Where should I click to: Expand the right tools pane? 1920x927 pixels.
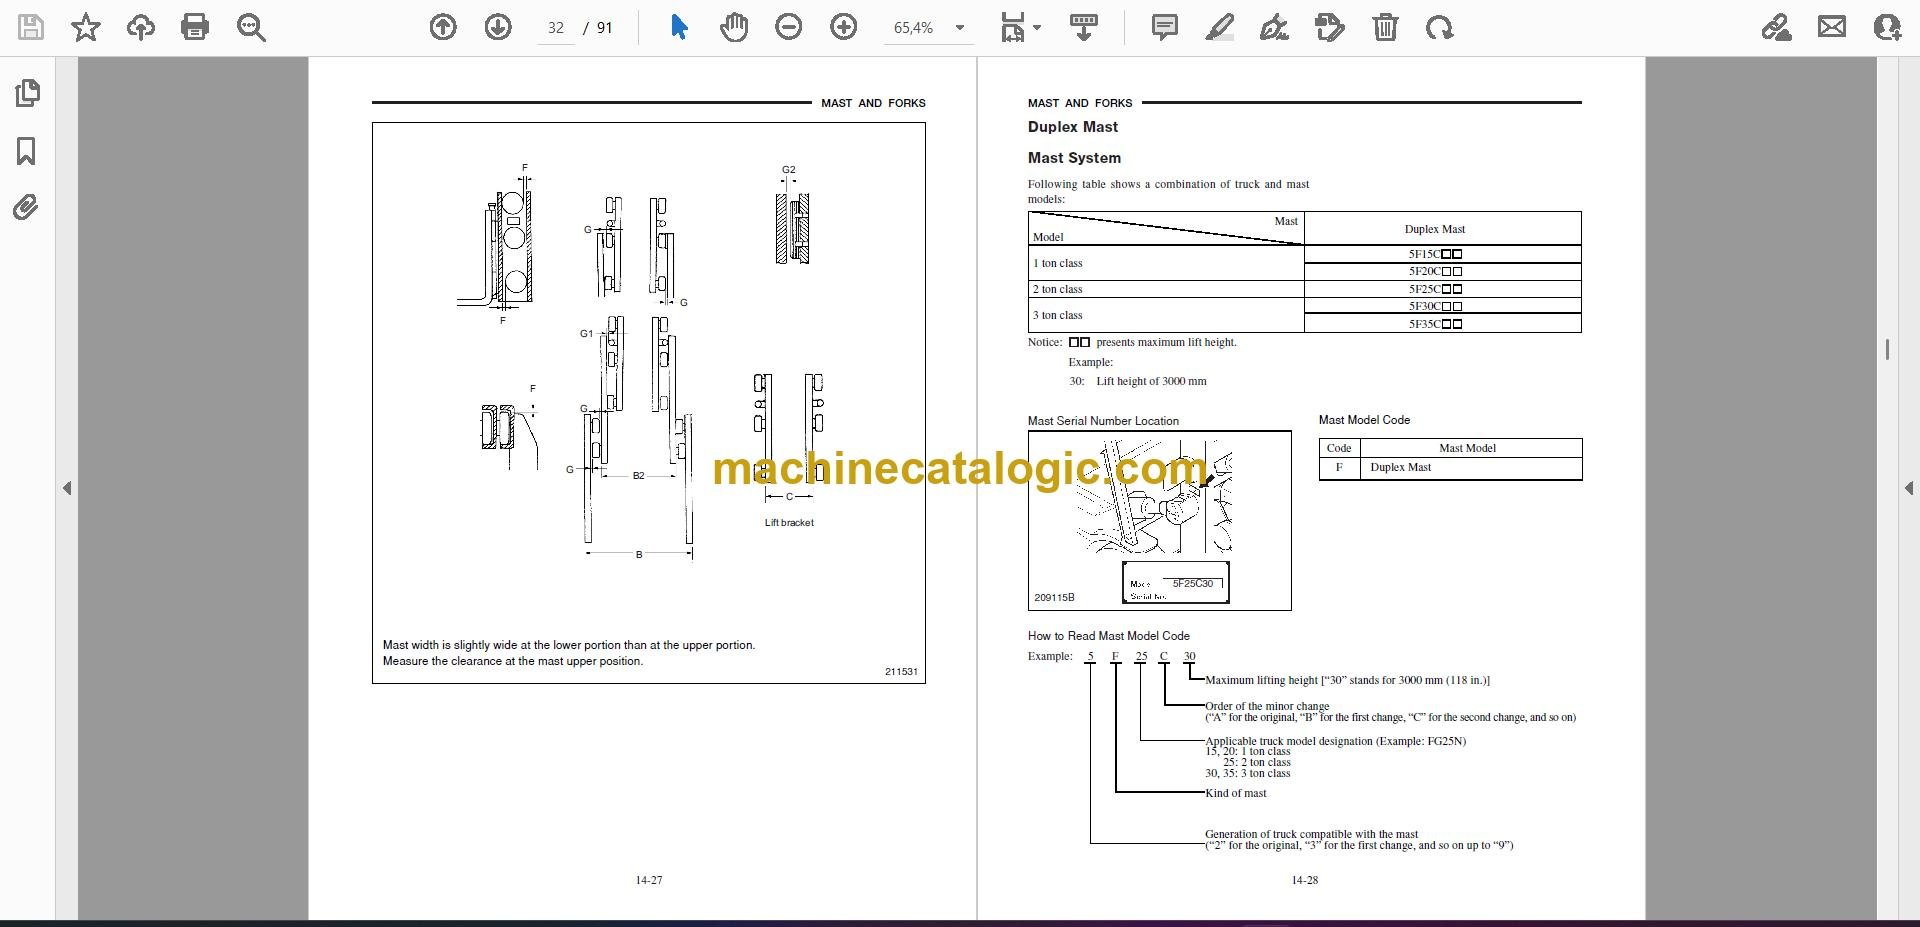pyautogui.click(x=1908, y=488)
